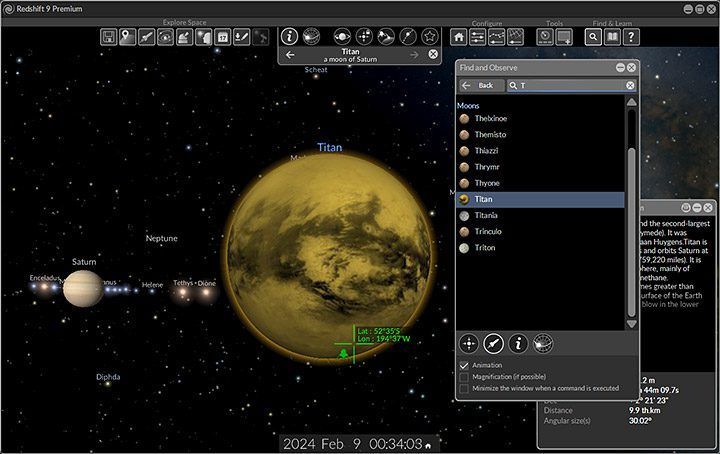Click the home icon beside the time display

[x=428, y=445]
